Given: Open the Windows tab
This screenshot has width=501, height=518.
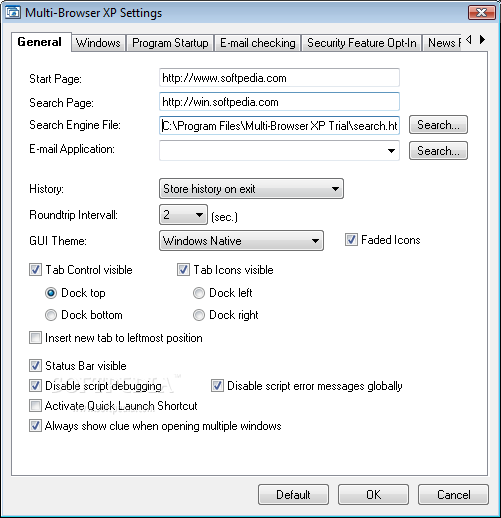Looking at the screenshot, I should [98, 43].
